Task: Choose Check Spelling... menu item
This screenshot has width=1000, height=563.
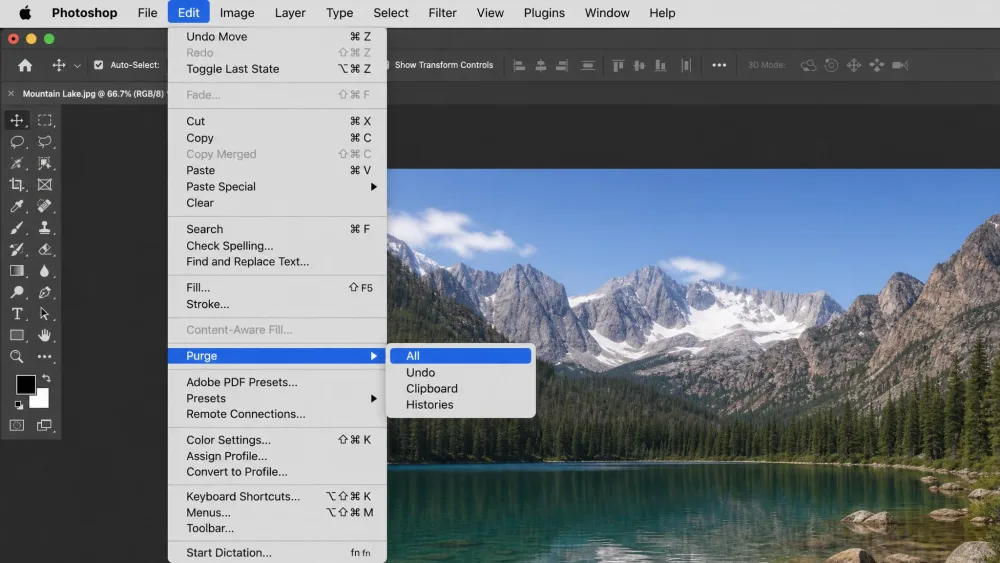Action: point(278,245)
